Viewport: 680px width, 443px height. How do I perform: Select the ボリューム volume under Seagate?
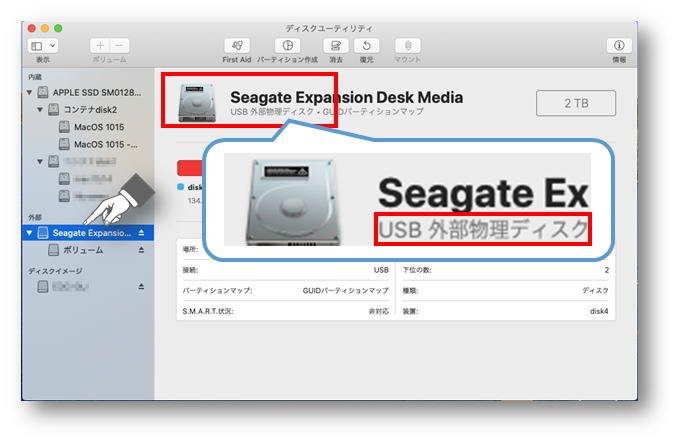point(88,250)
